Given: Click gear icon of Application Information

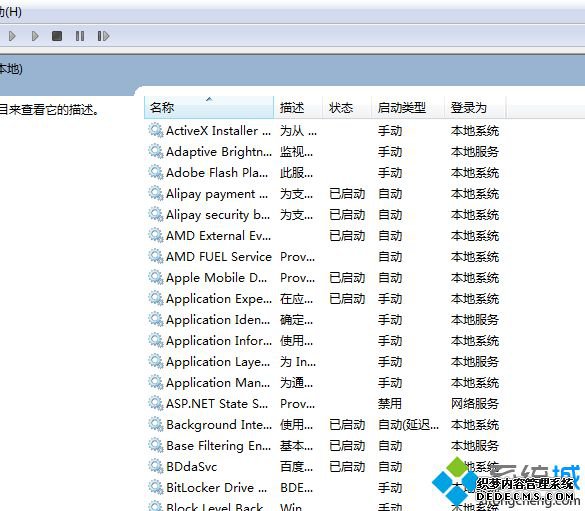Looking at the screenshot, I should 156,340.
